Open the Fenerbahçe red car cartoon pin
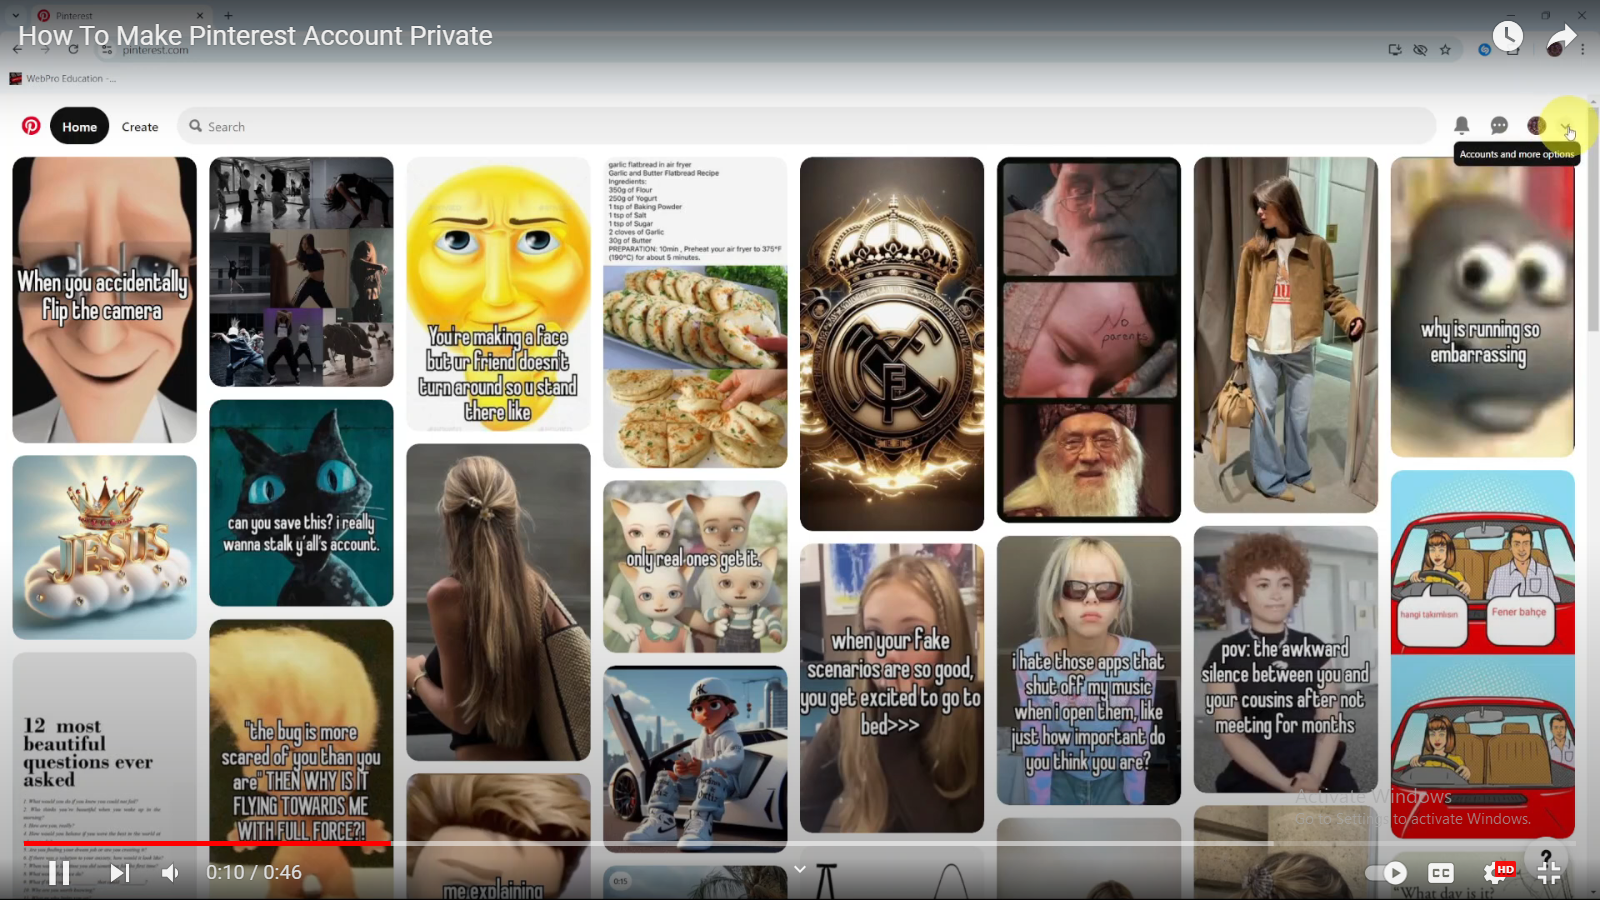This screenshot has height=900, width=1600. click(1482, 654)
